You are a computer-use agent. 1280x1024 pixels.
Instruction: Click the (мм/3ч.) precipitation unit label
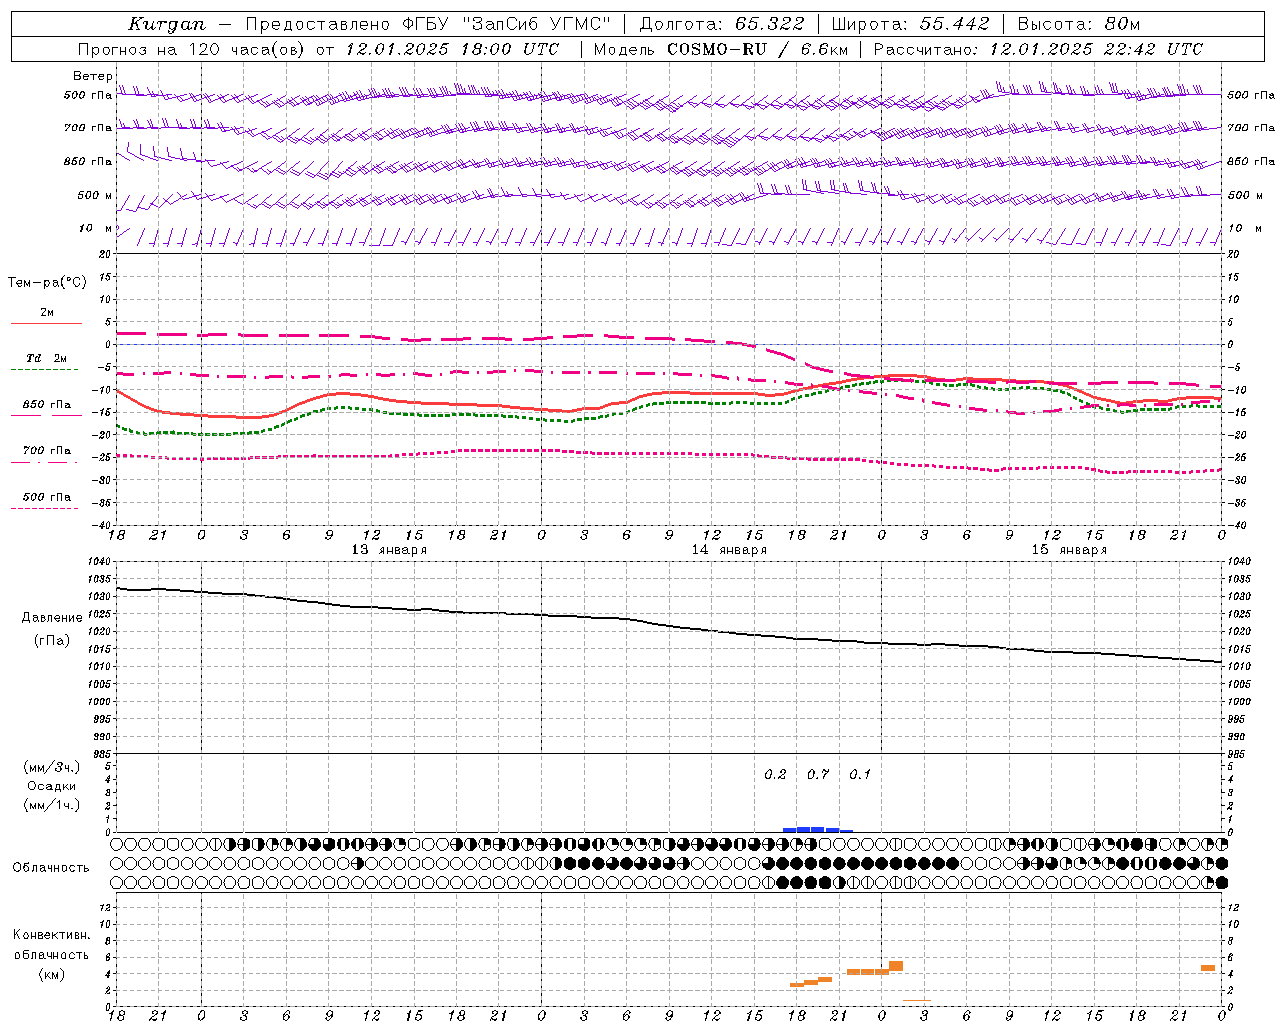(52, 767)
